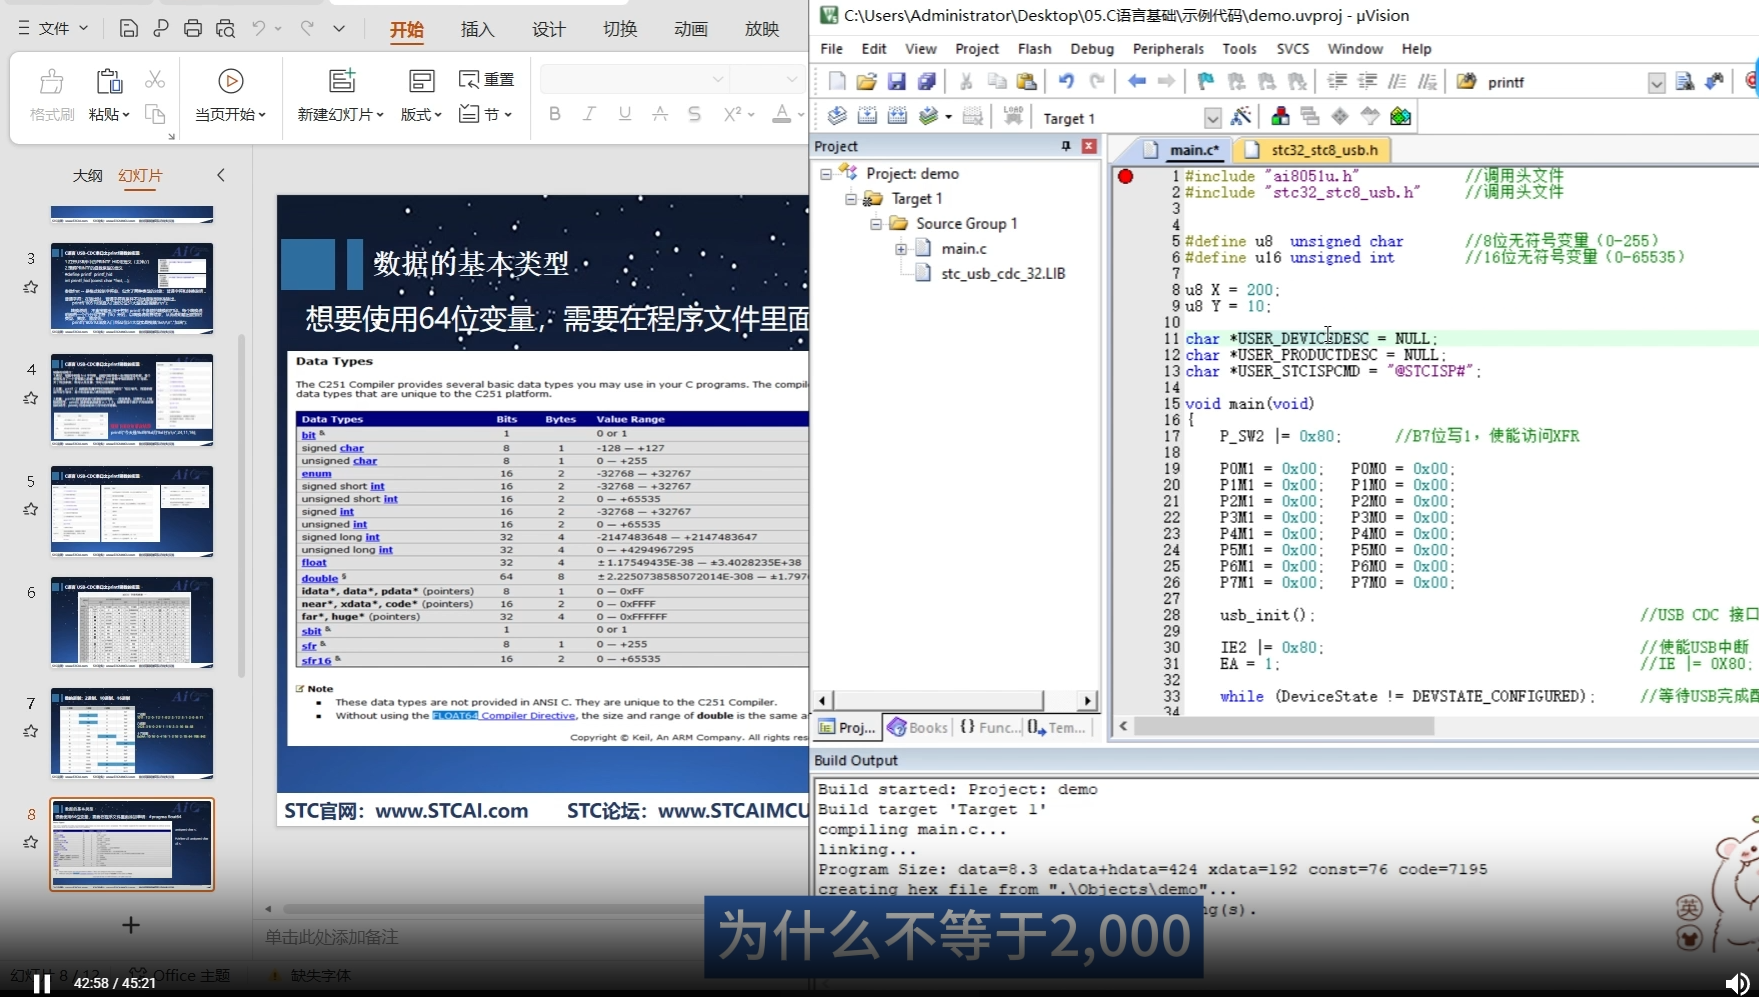Image resolution: width=1759 pixels, height=997 pixels.
Task: Click the Save All icon in µVision
Action: point(927,82)
